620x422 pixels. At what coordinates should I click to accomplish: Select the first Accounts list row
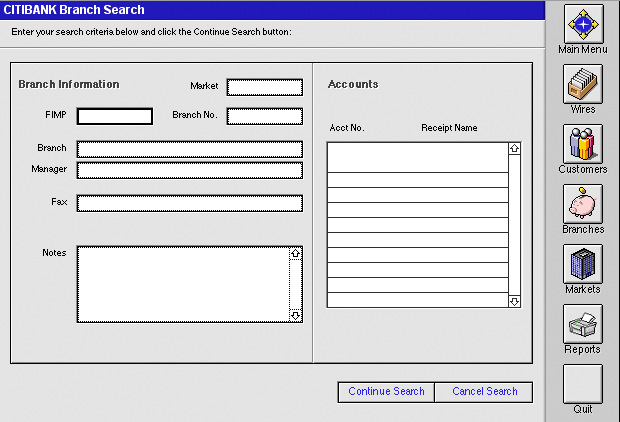point(418,157)
